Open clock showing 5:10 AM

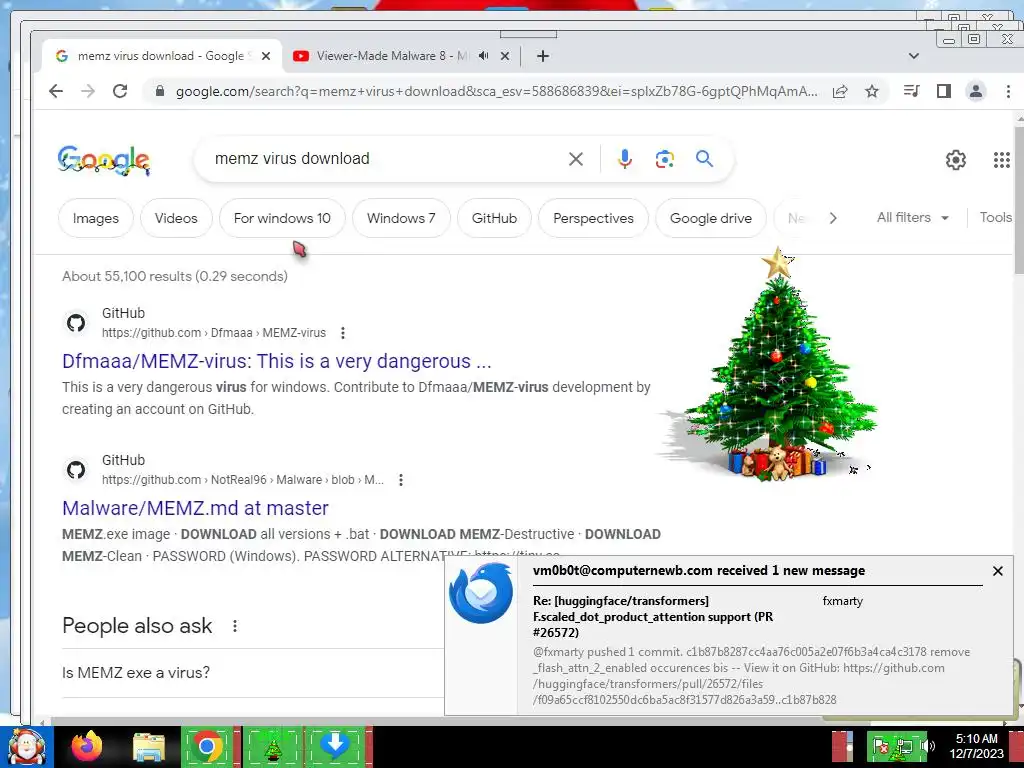pyautogui.click(x=976, y=746)
